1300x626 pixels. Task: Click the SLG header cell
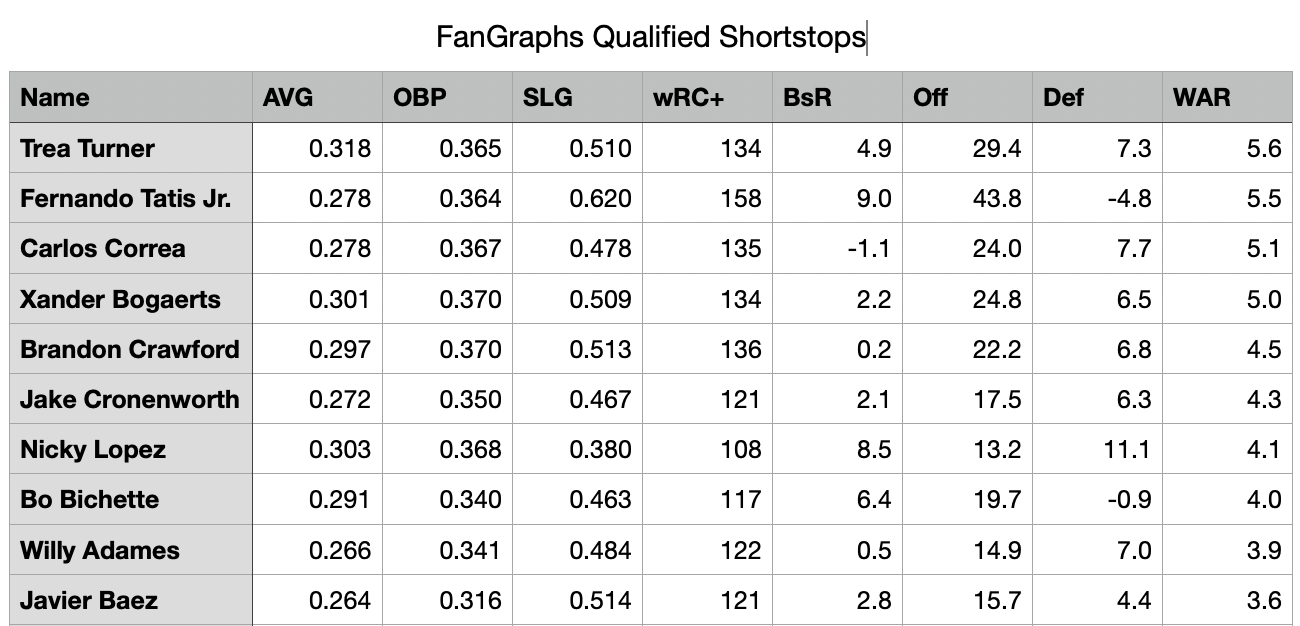pyautogui.click(x=576, y=97)
